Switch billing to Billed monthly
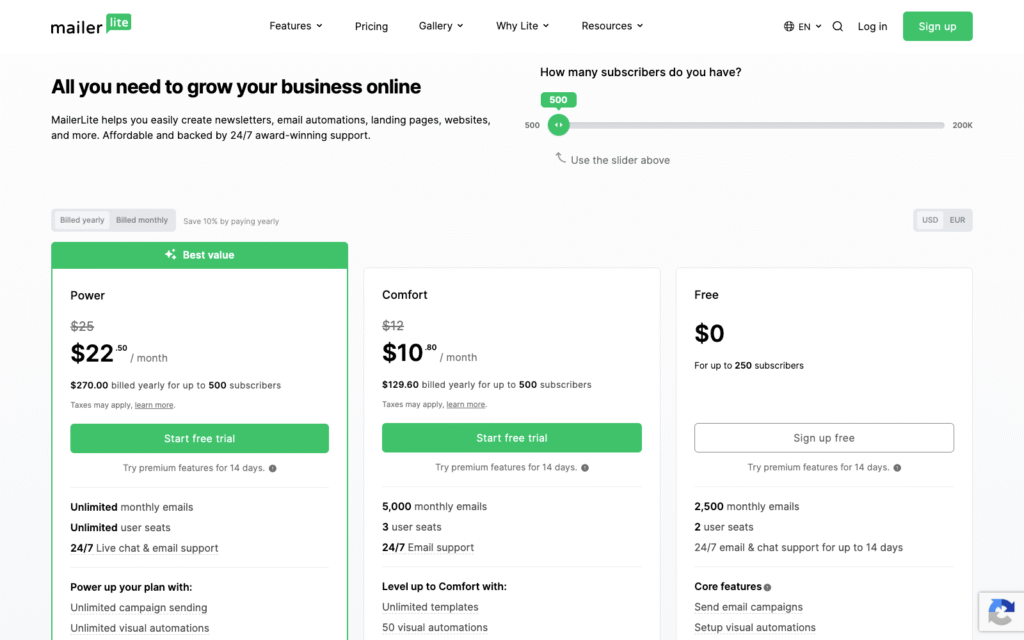 pos(142,220)
